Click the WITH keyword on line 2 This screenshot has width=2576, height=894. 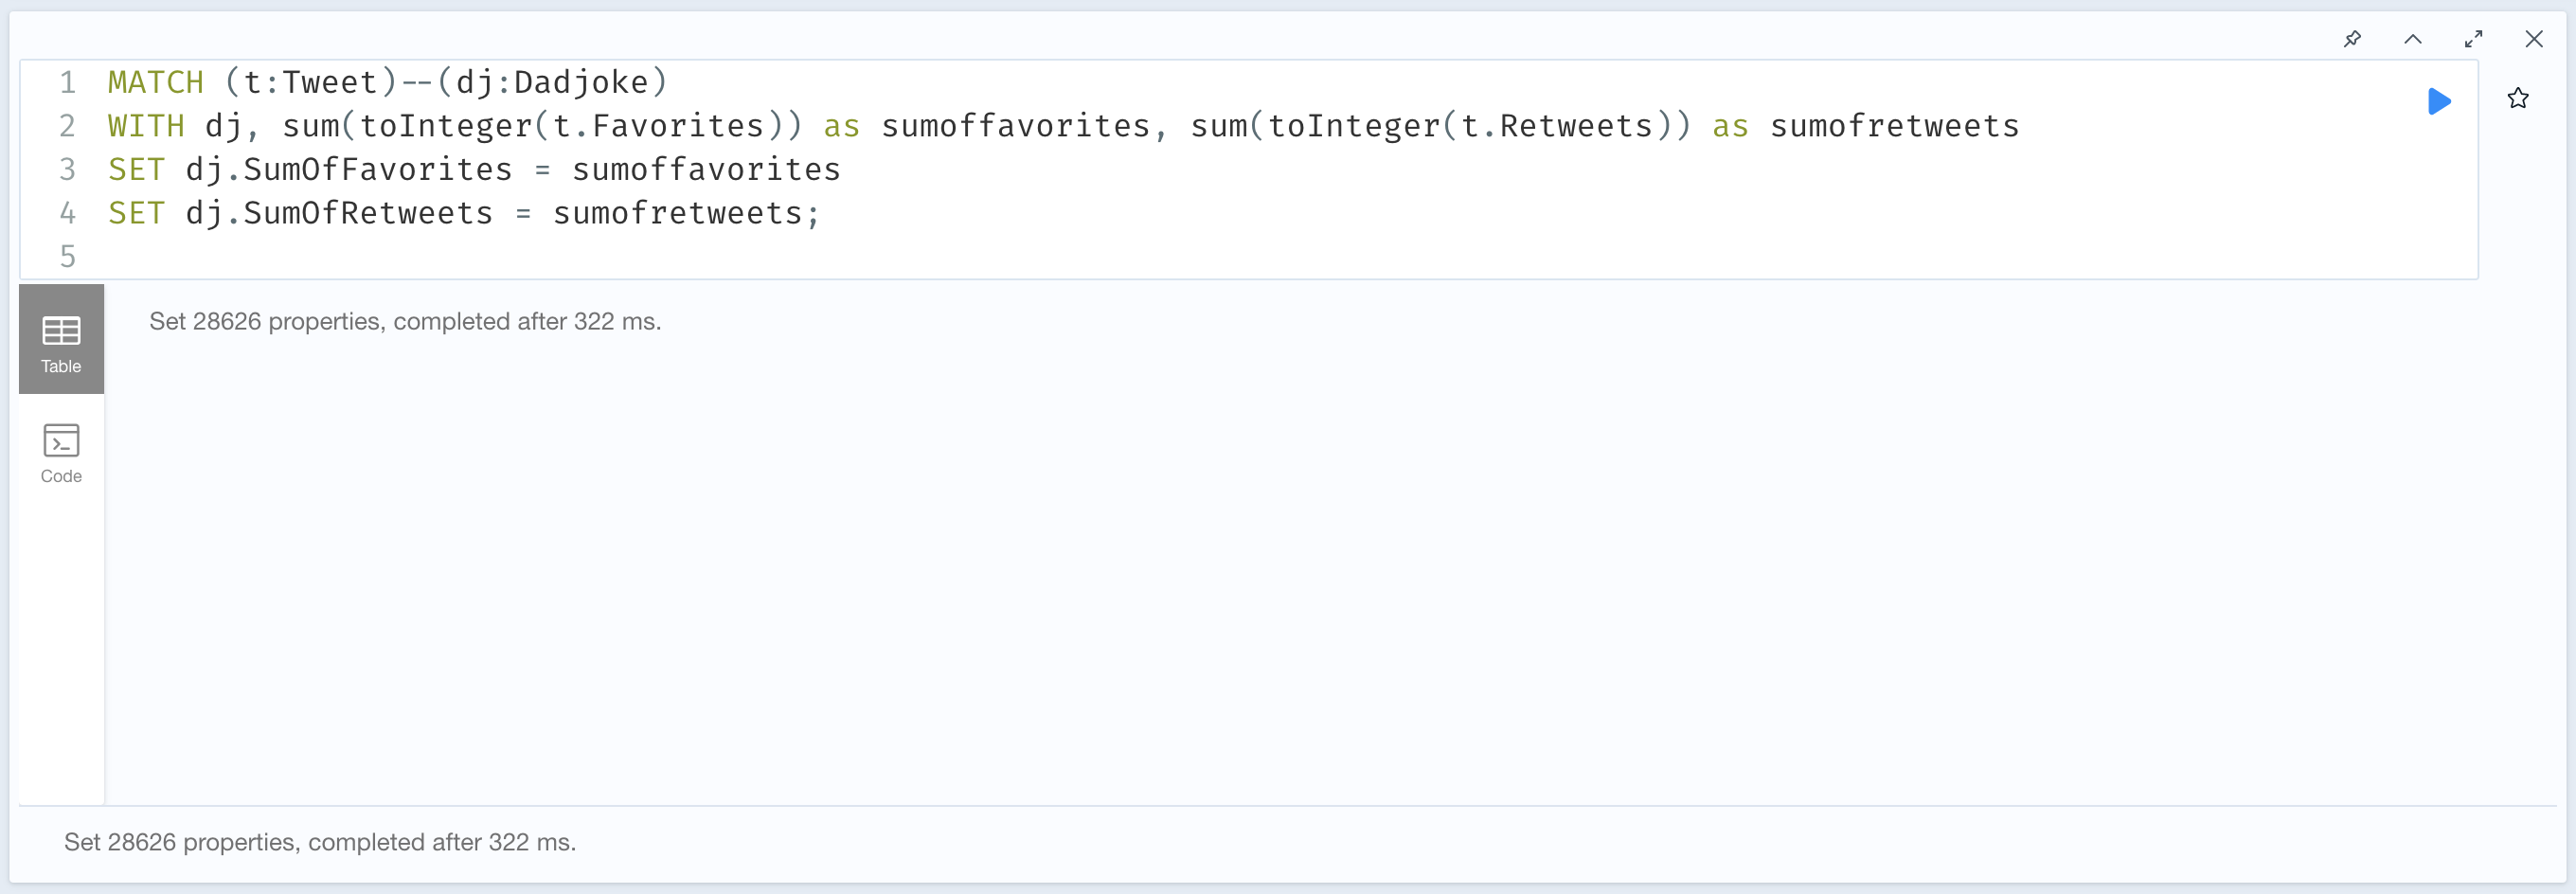click(x=146, y=126)
